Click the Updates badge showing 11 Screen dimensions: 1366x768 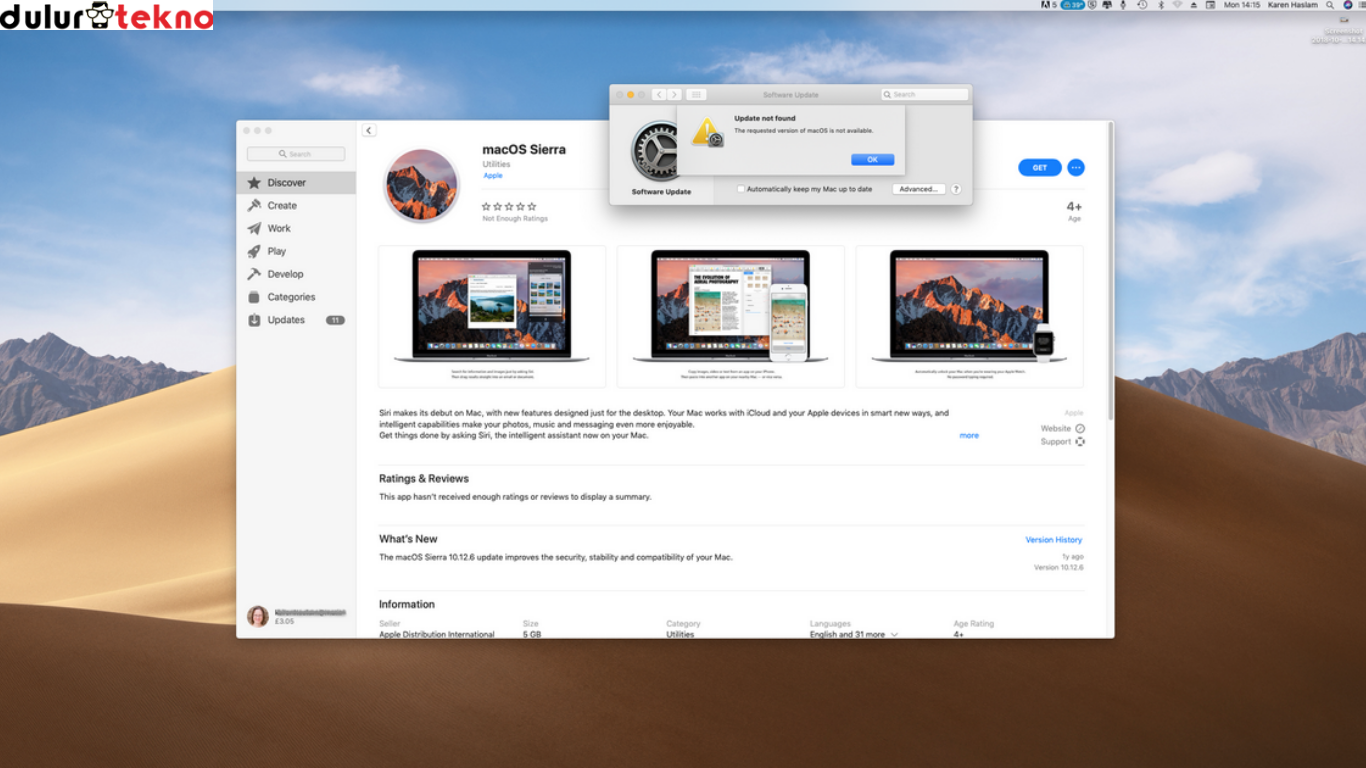point(335,320)
